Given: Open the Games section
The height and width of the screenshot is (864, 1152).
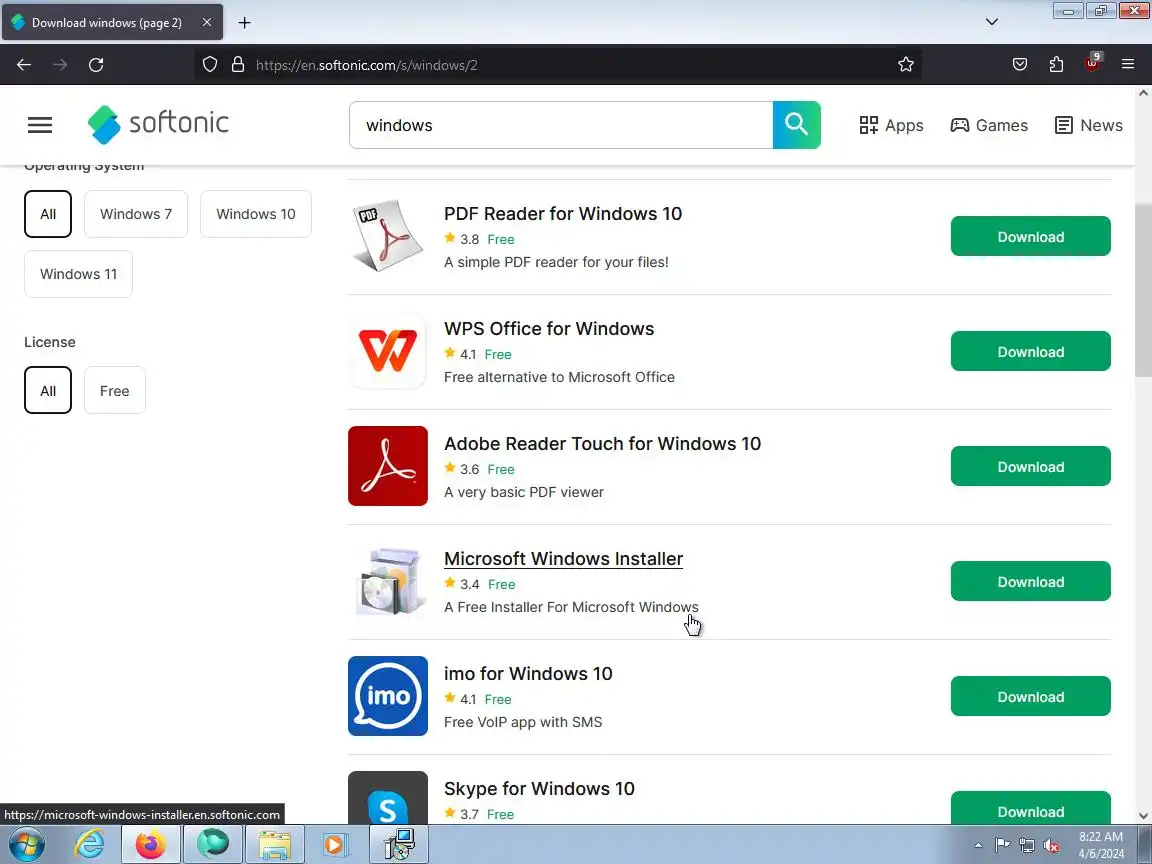Looking at the screenshot, I should (989, 126).
